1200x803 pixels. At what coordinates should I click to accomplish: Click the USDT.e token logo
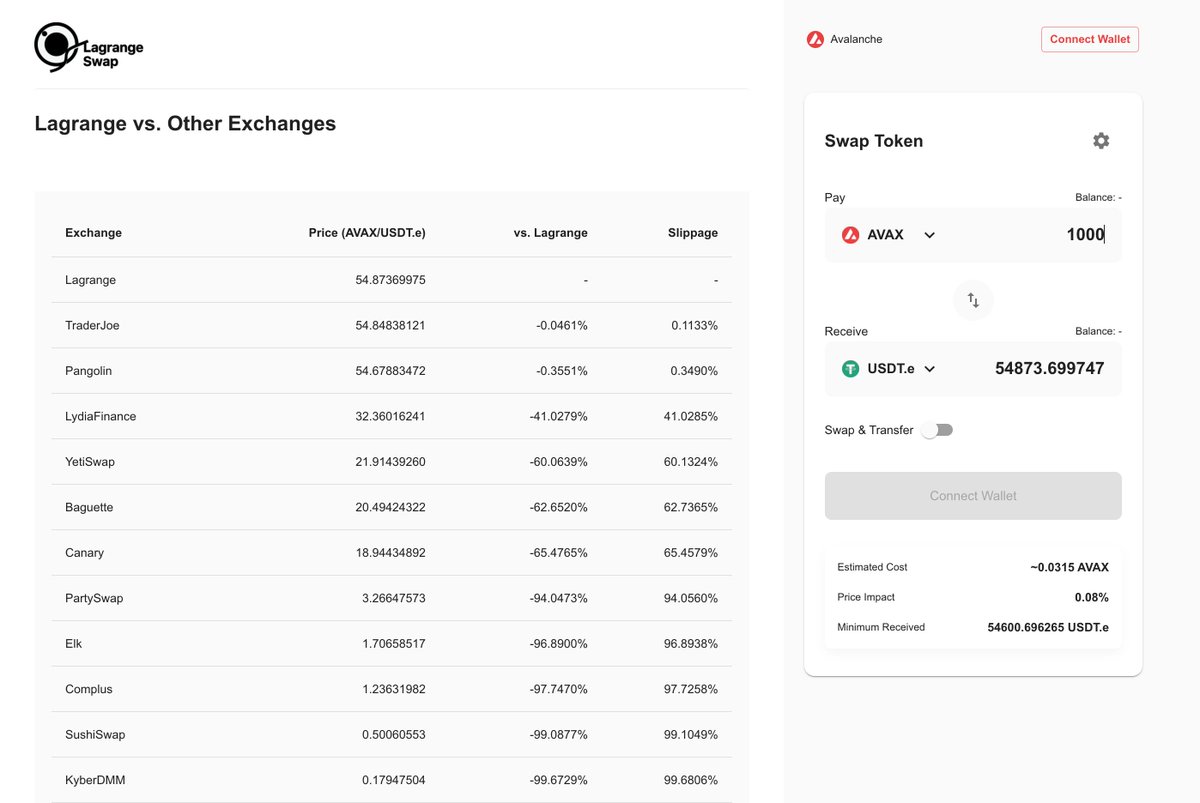850,369
